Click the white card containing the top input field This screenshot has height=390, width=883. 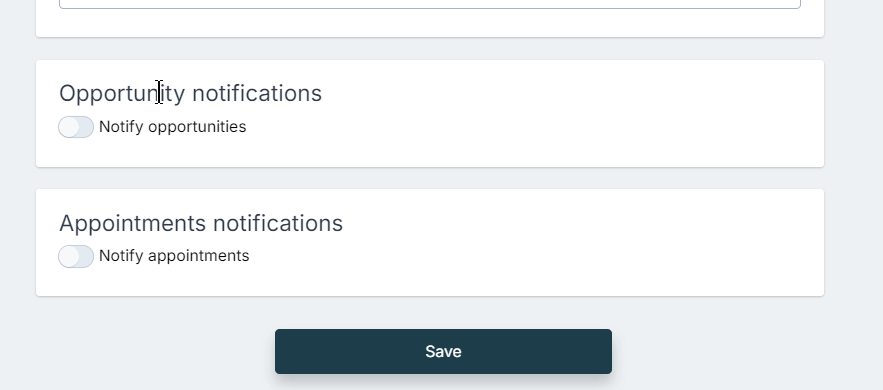[430, 23]
